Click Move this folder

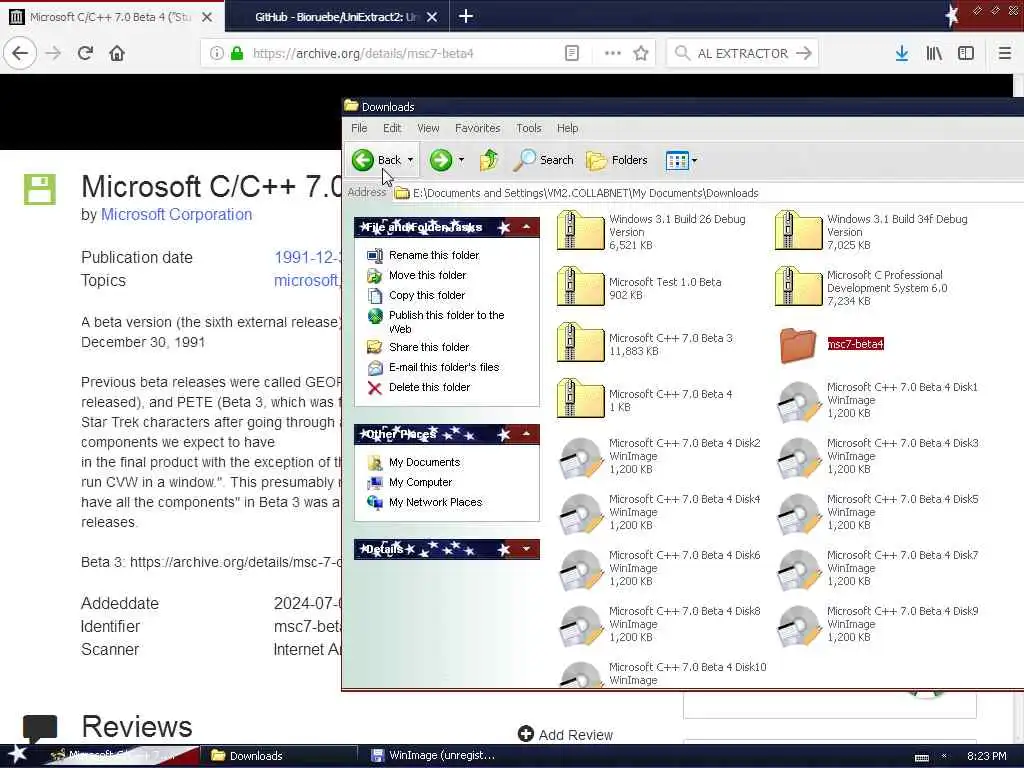pos(427,275)
